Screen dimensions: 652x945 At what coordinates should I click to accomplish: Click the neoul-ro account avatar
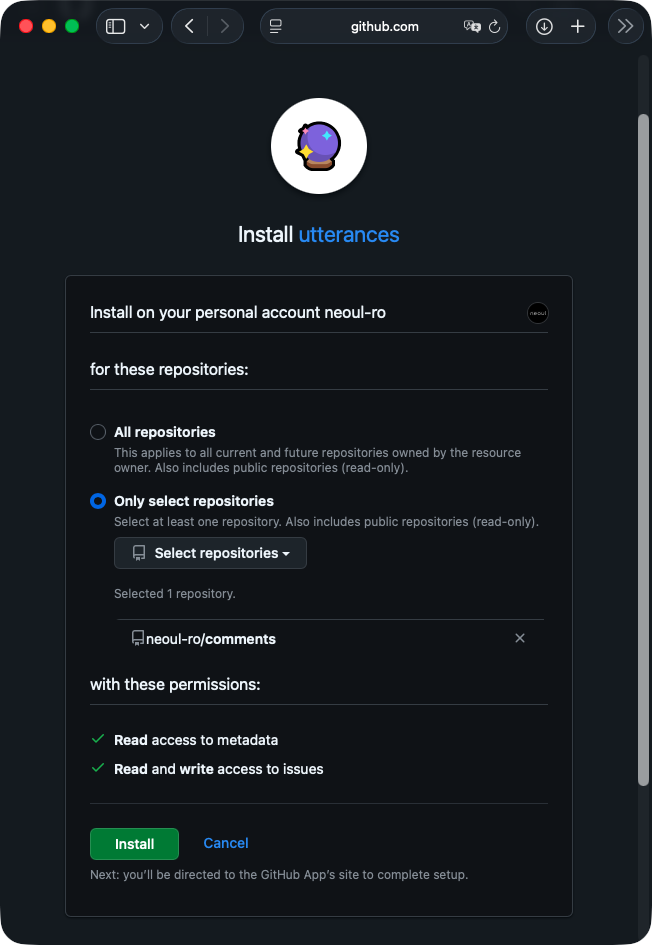tap(538, 313)
